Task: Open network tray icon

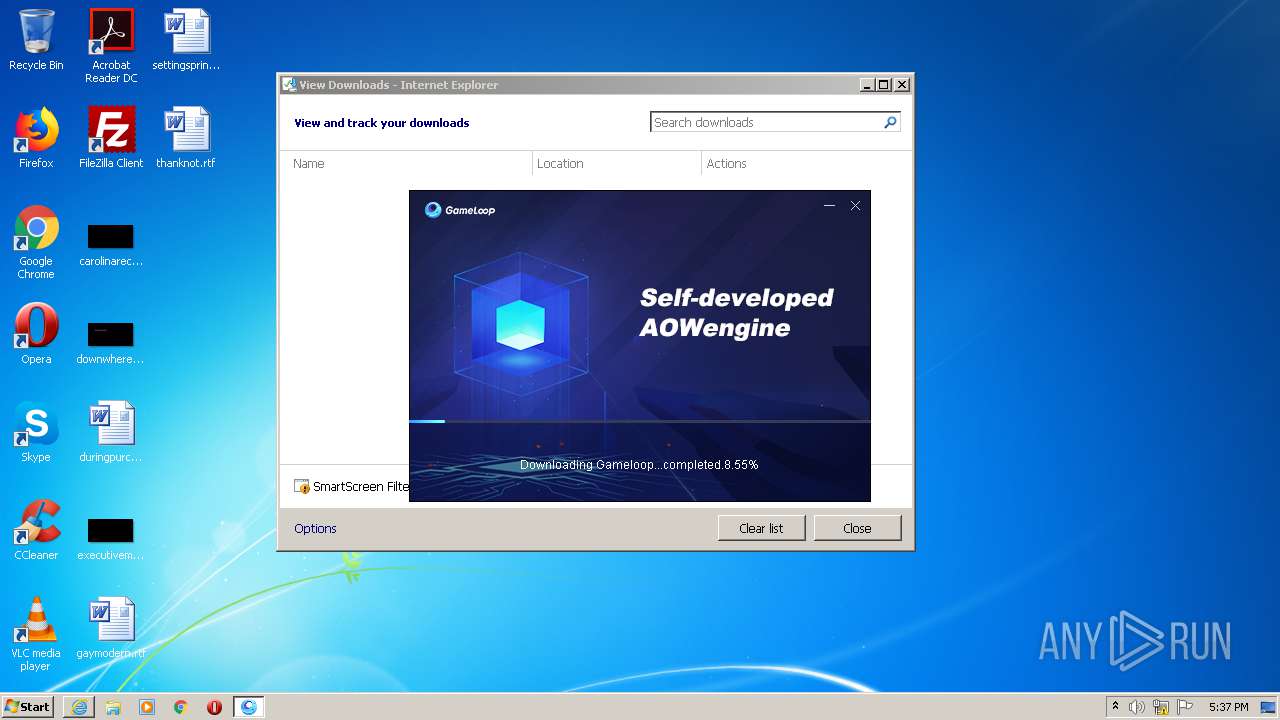Action: [x=1161, y=707]
